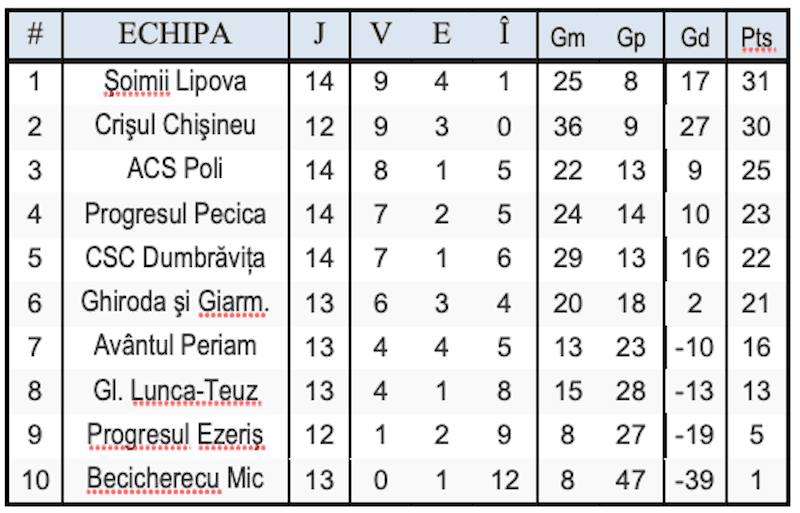This screenshot has height=513, width=800.
Task: Click the Becicherecu Mic team name
Action: point(175,479)
